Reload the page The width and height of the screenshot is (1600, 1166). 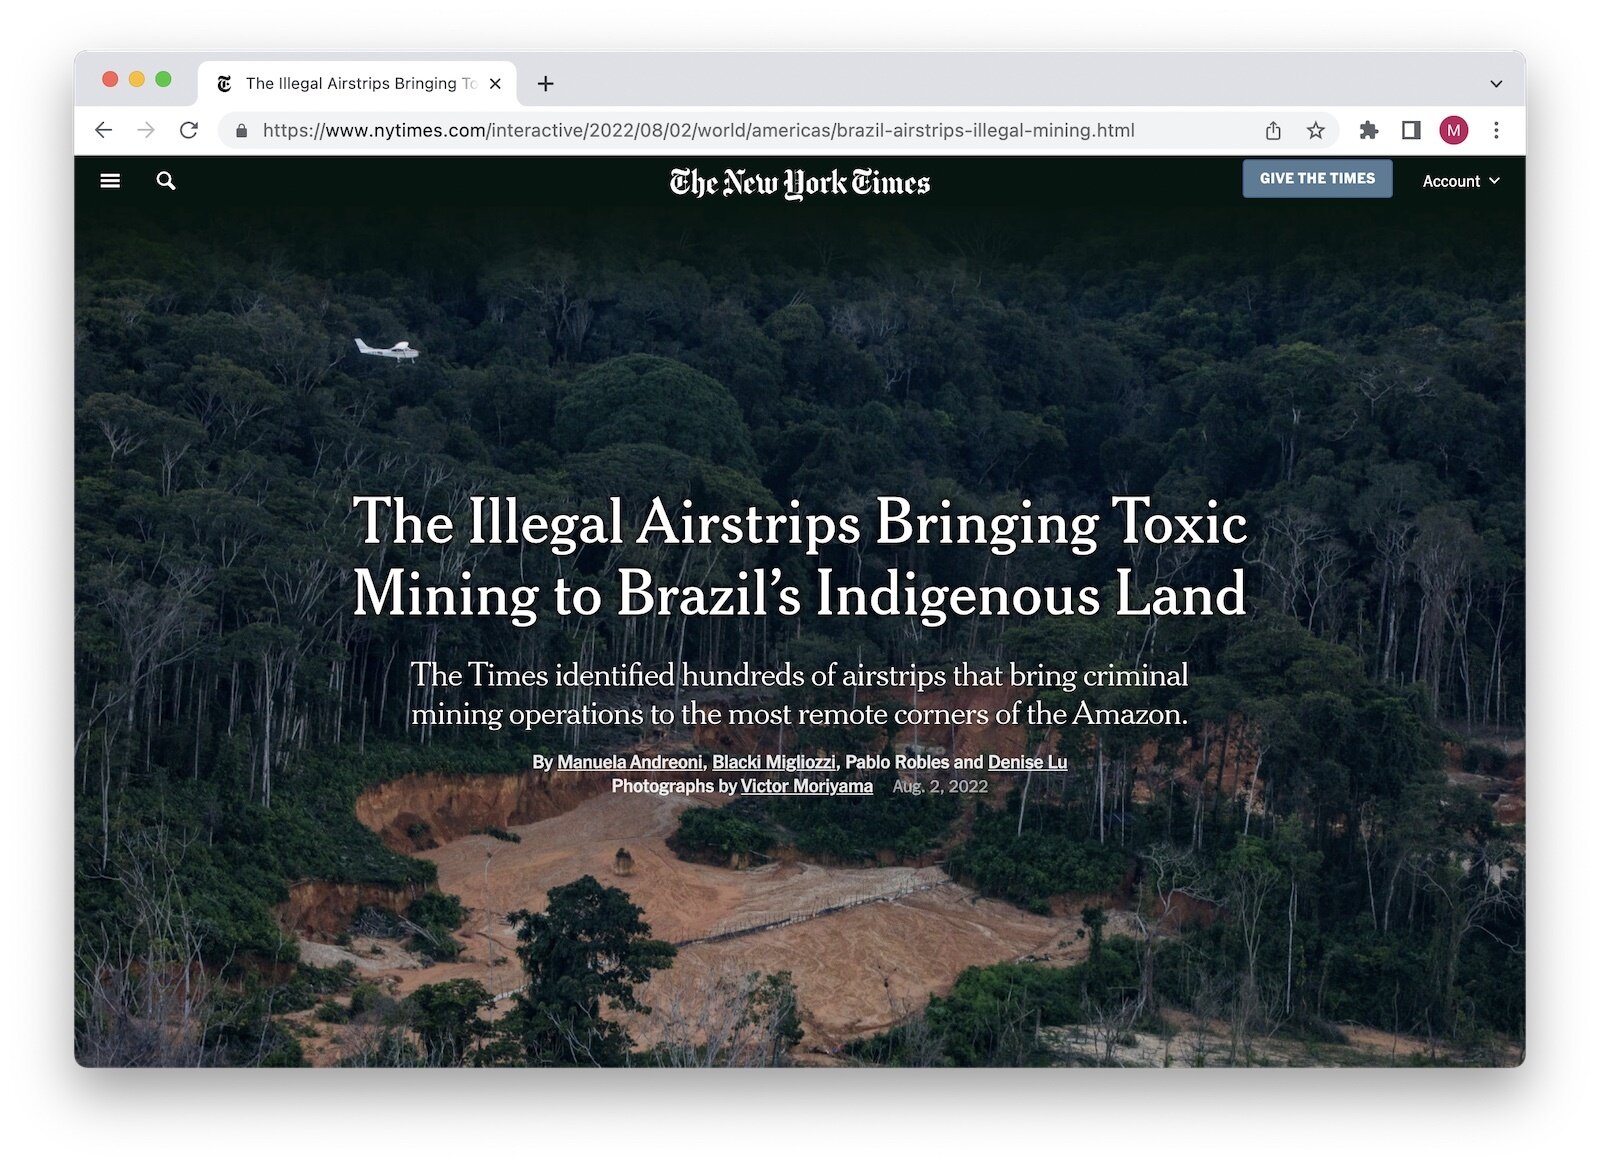click(189, 130)
